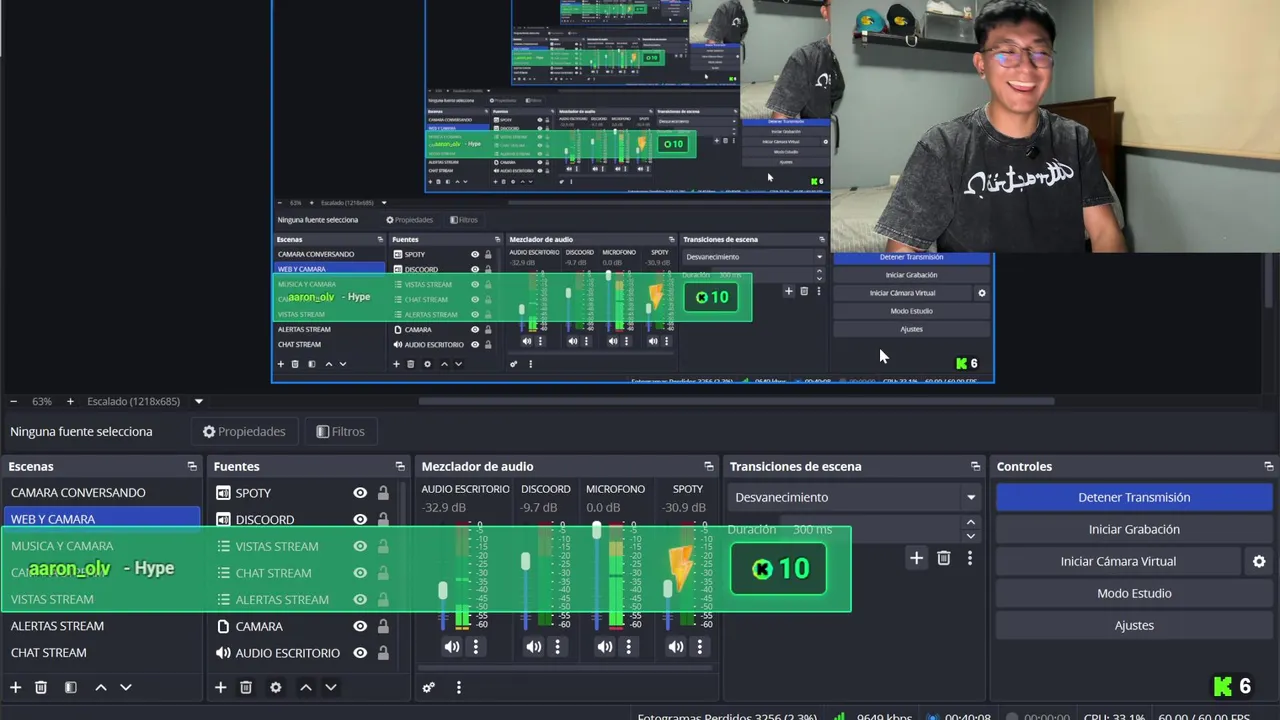Zoom in preview with plus icon
Image resolution: width=1280 pixels, height=720 pixels.
click(x=70, y=401)
